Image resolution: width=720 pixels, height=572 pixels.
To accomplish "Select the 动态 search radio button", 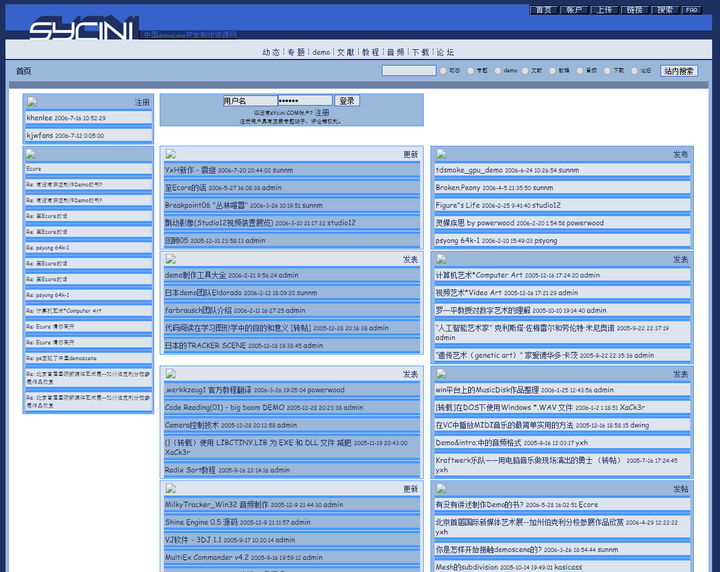I will [444, 71].
